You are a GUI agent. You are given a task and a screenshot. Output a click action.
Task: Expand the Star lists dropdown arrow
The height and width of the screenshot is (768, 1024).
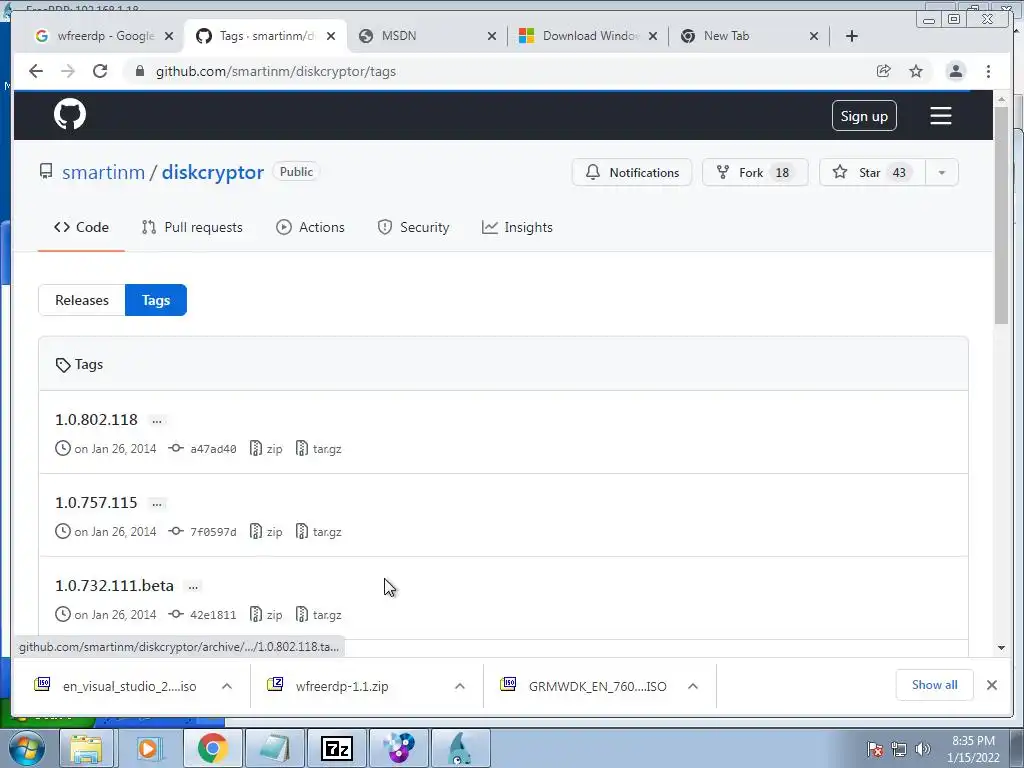point(942,172)
